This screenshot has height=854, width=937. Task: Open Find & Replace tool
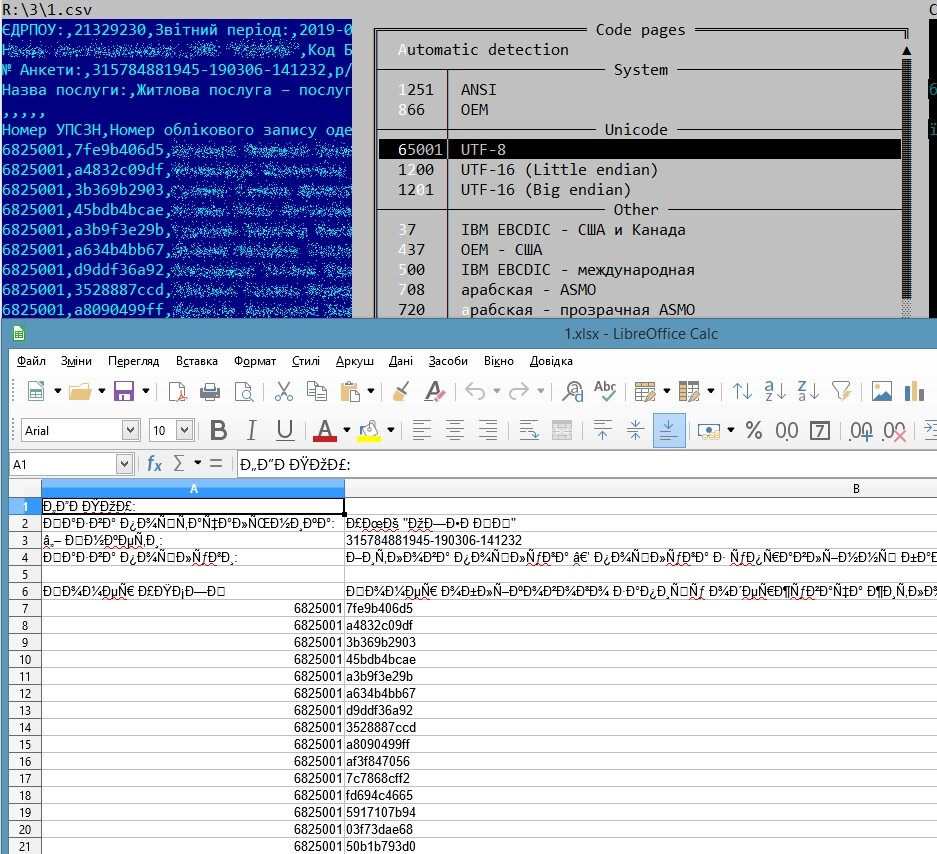[573, 391]
